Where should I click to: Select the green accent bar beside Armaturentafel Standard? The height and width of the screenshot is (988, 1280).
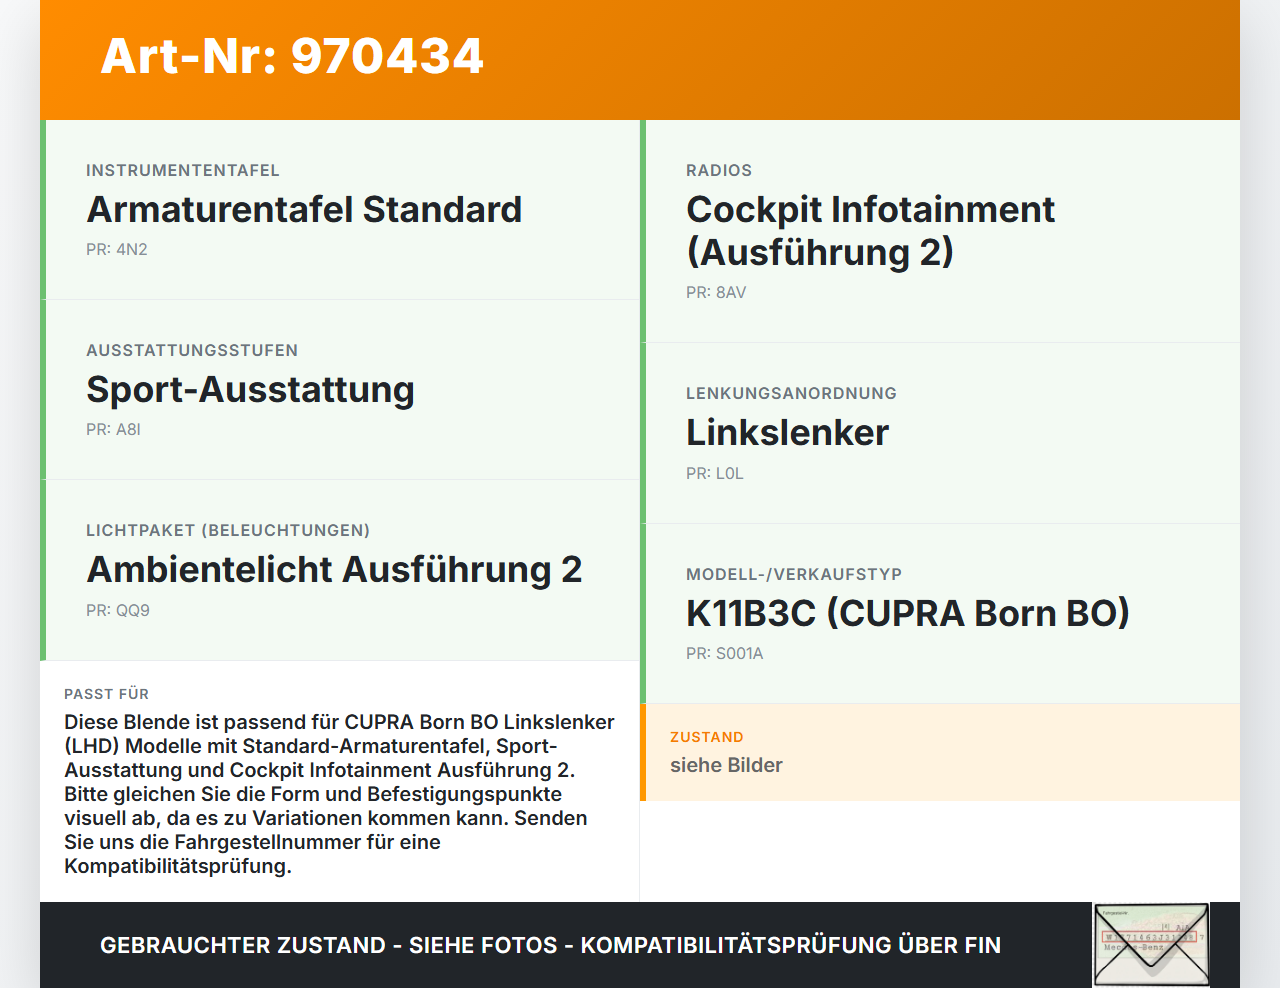[42, 210]
